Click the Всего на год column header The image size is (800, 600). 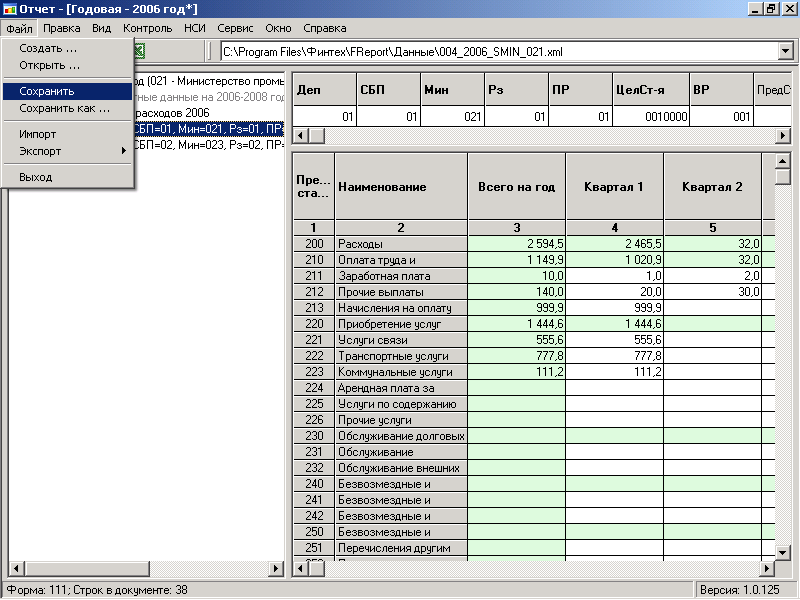(x=516, y=187)
